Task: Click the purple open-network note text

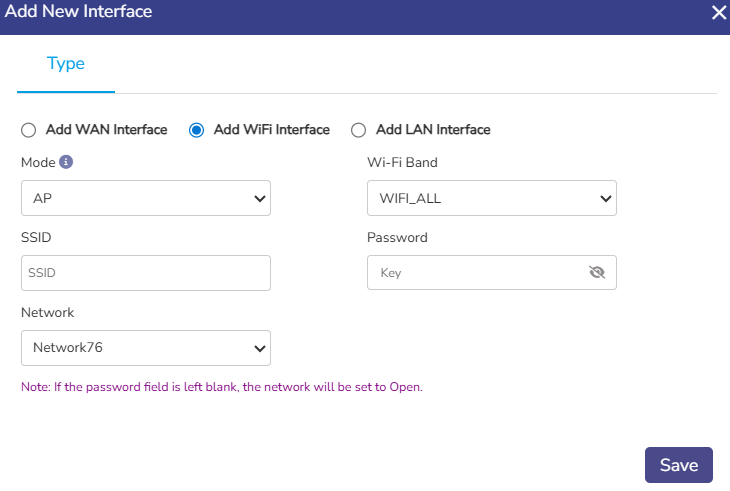Action: pos(221,387)
